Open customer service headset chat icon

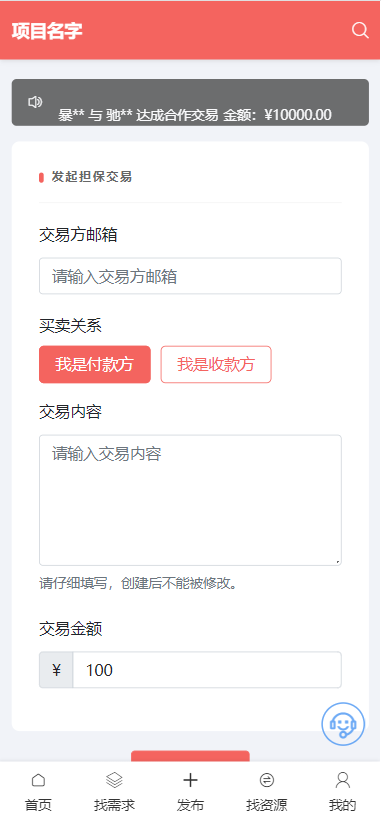click(342, 724)
